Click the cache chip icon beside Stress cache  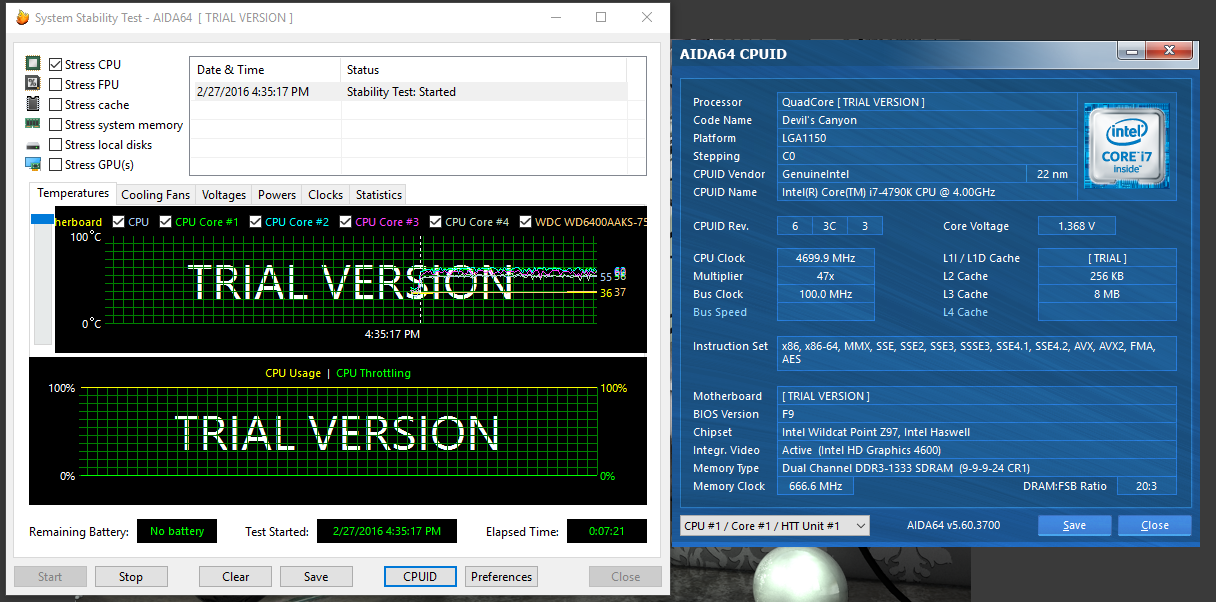point(33,104)
